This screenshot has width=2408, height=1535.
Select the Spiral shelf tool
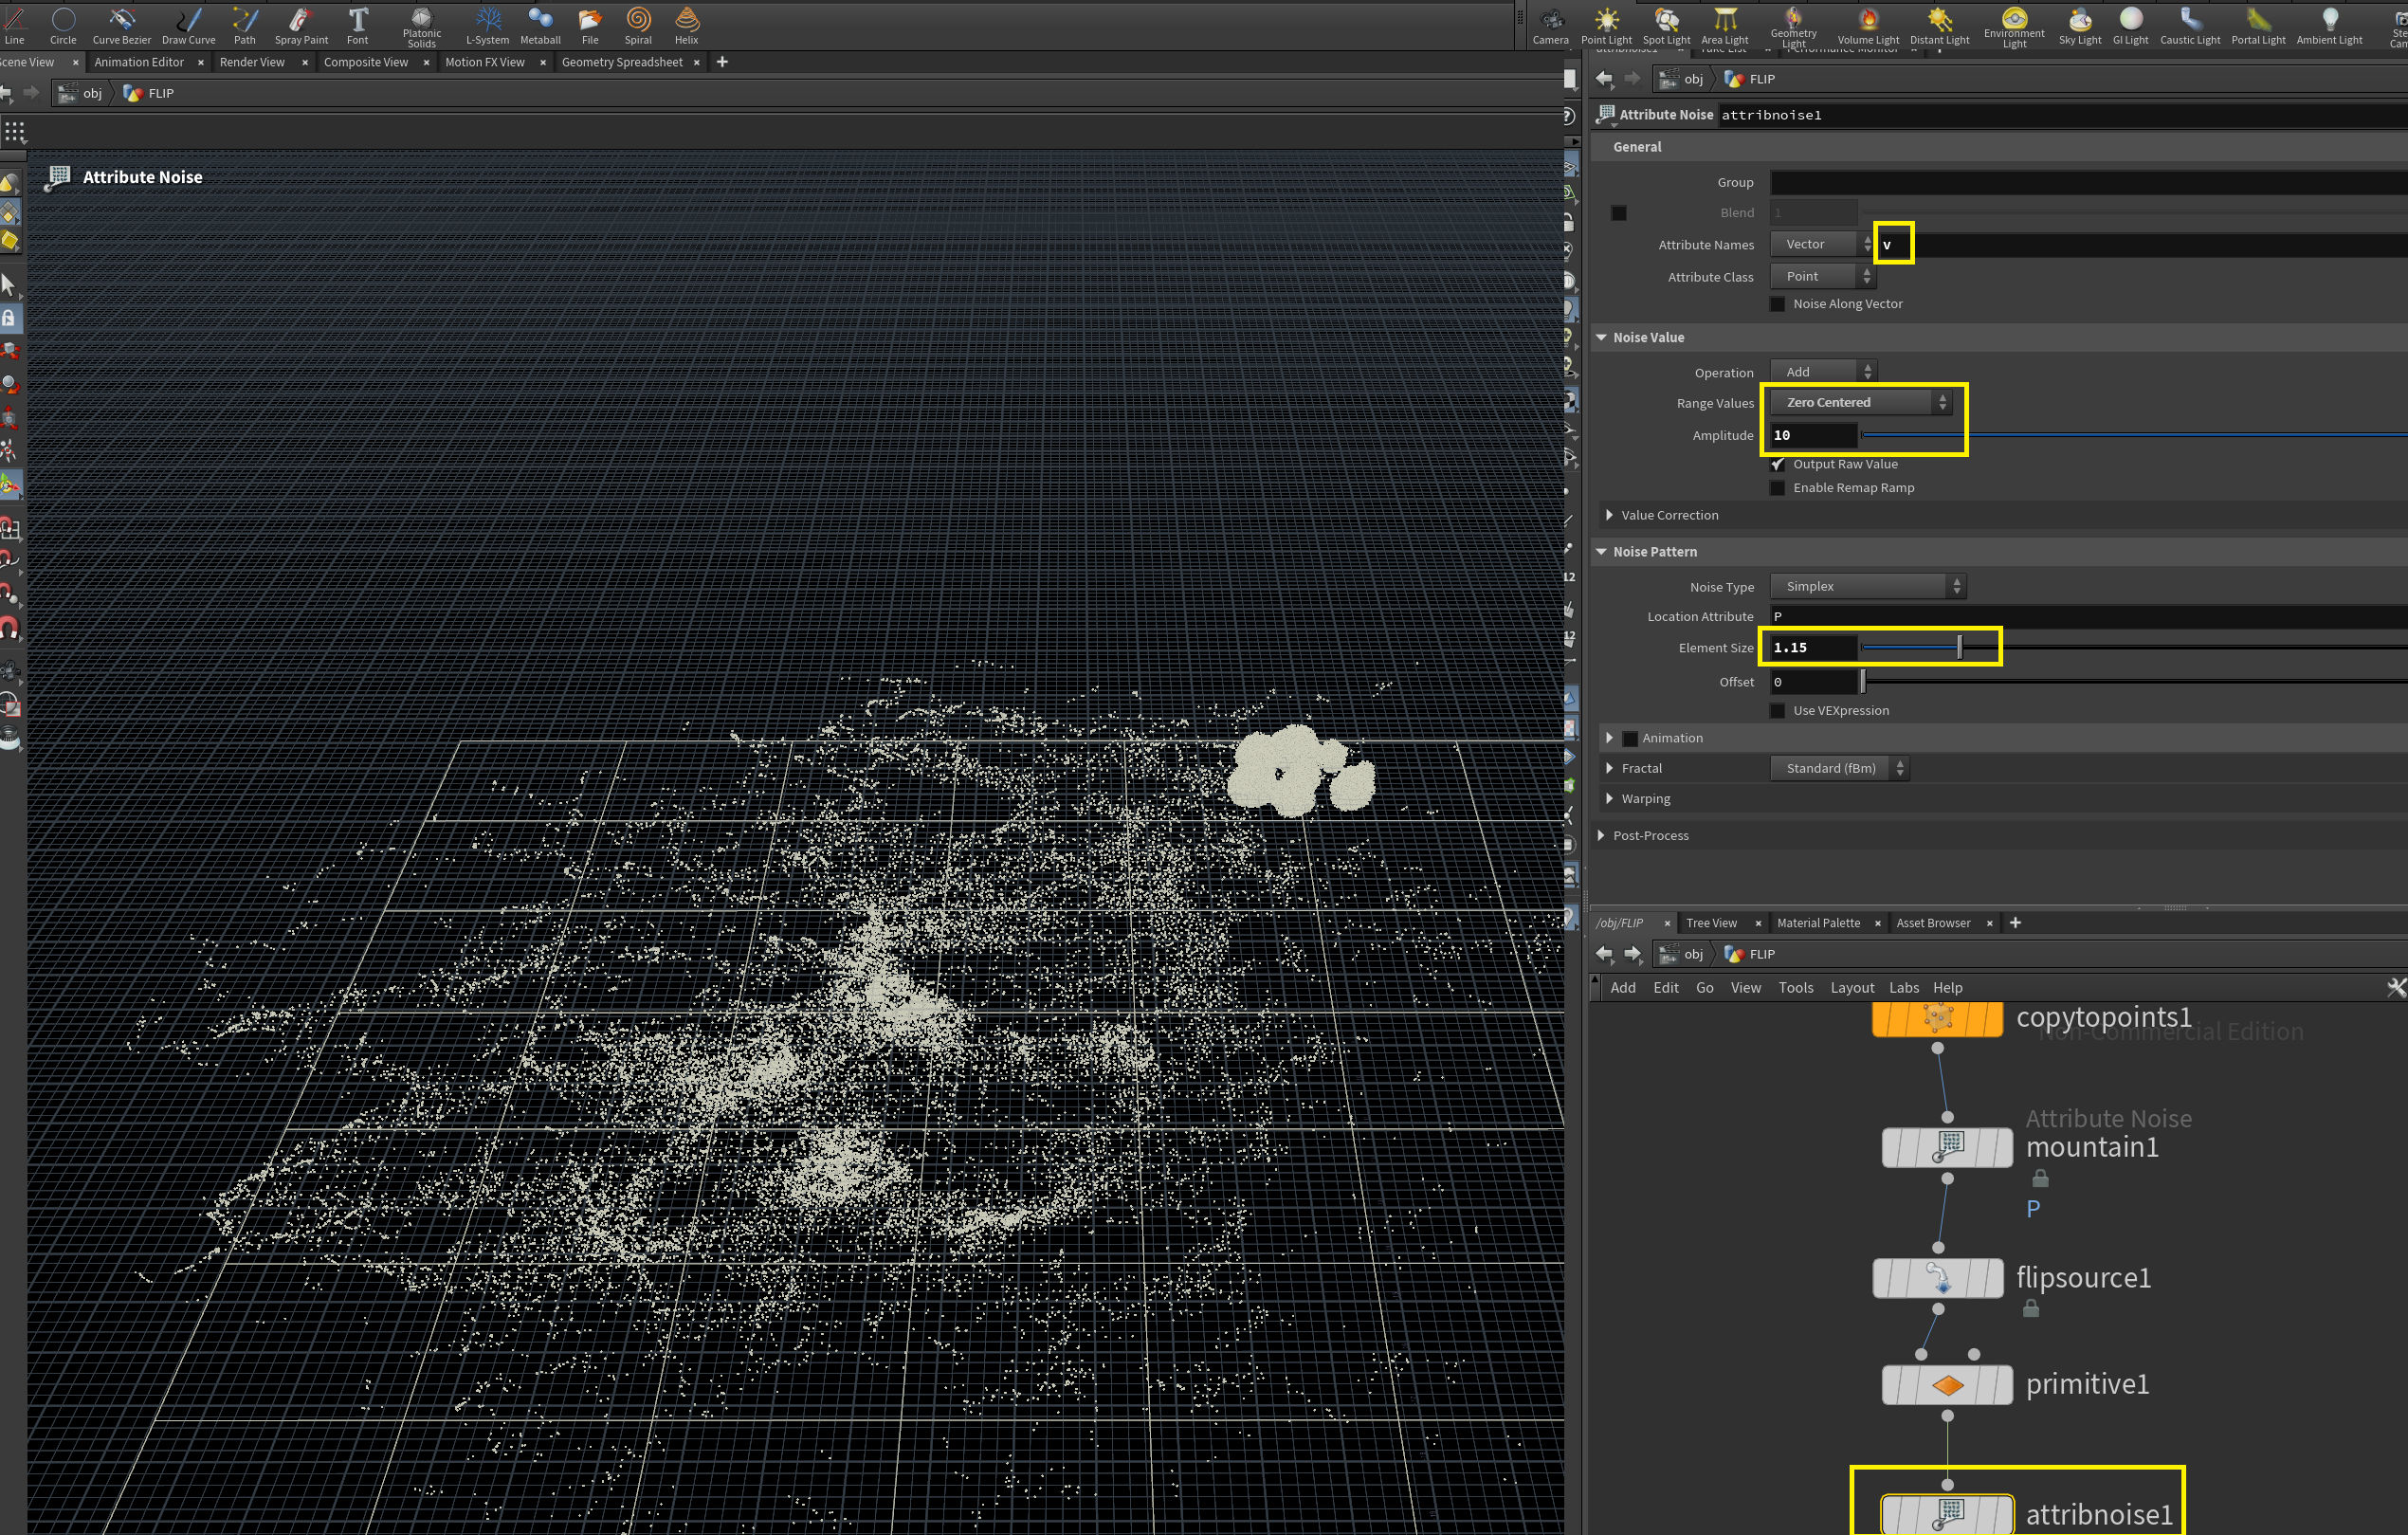click(638, 24)
